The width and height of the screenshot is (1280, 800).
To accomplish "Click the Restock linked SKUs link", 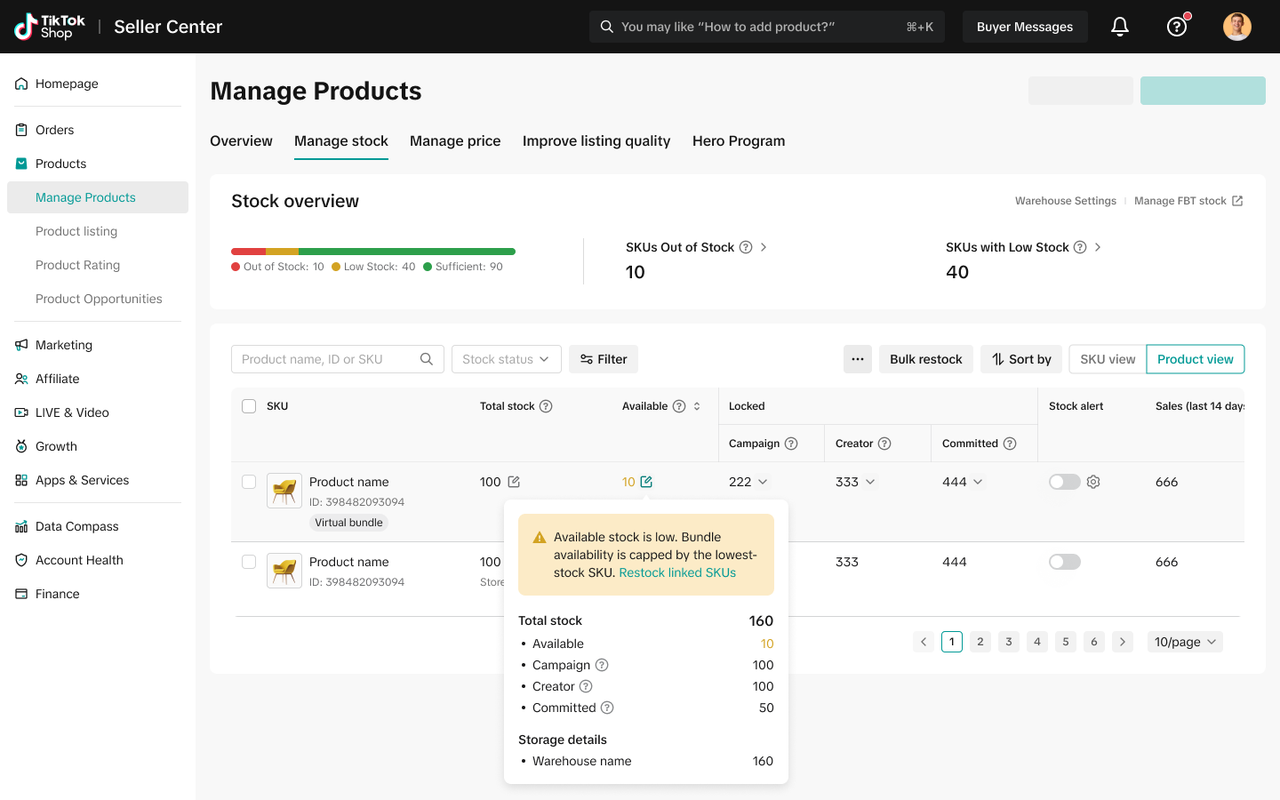I will click(677, 573).
